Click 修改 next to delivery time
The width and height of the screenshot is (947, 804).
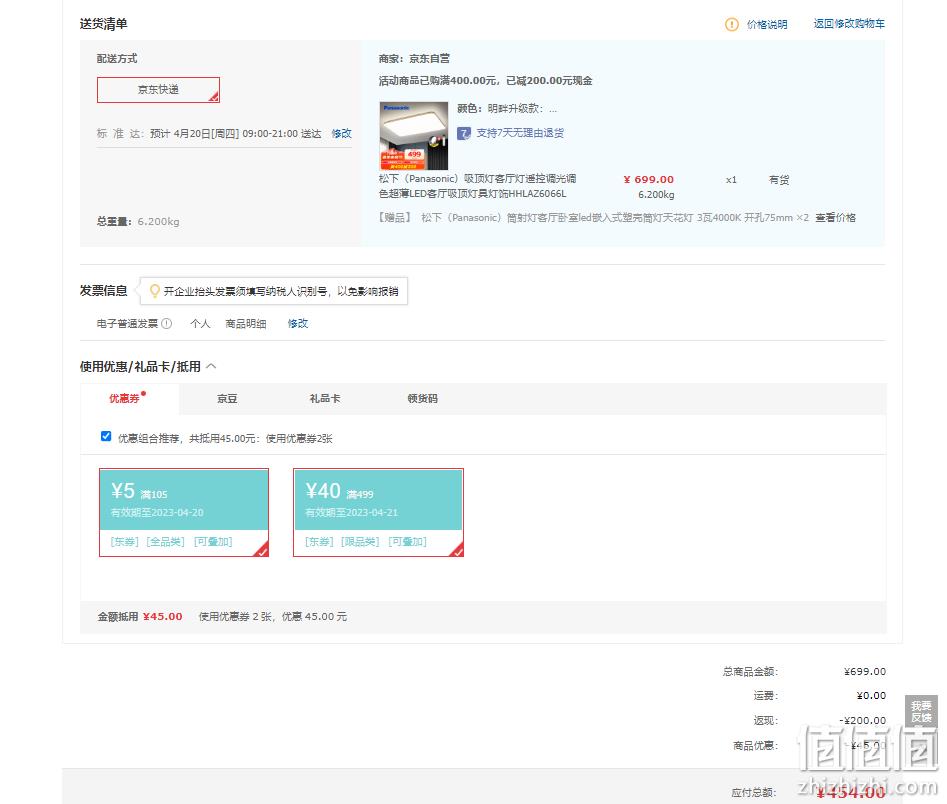tap(341, 133)
